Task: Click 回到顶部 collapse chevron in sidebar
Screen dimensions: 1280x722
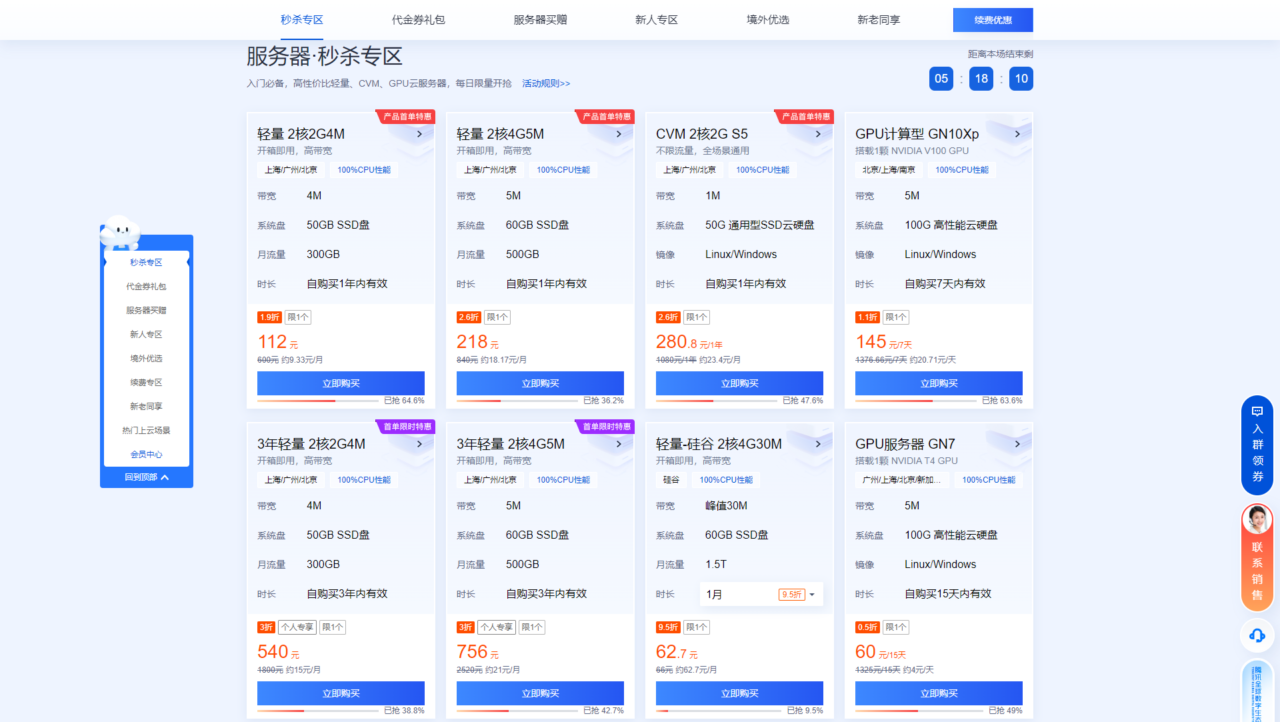Action: [x=165, y=478]
